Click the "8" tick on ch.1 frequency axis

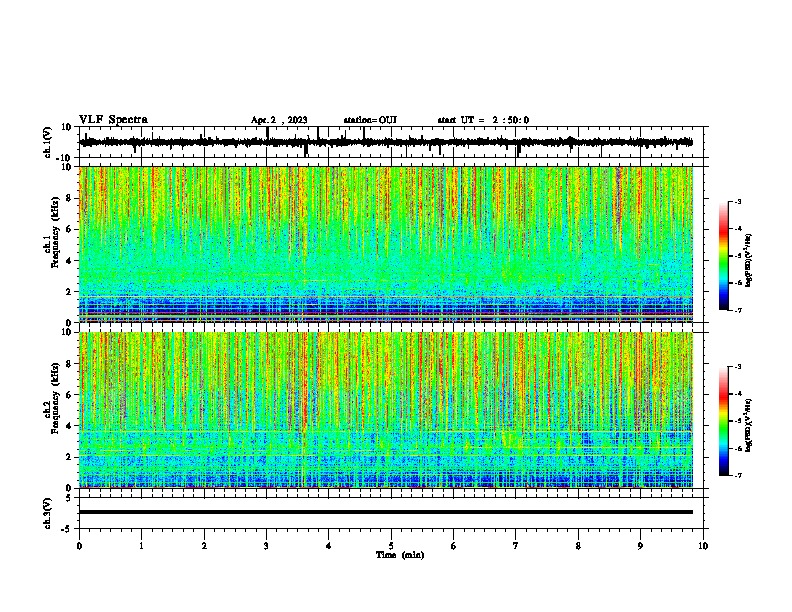69,198
